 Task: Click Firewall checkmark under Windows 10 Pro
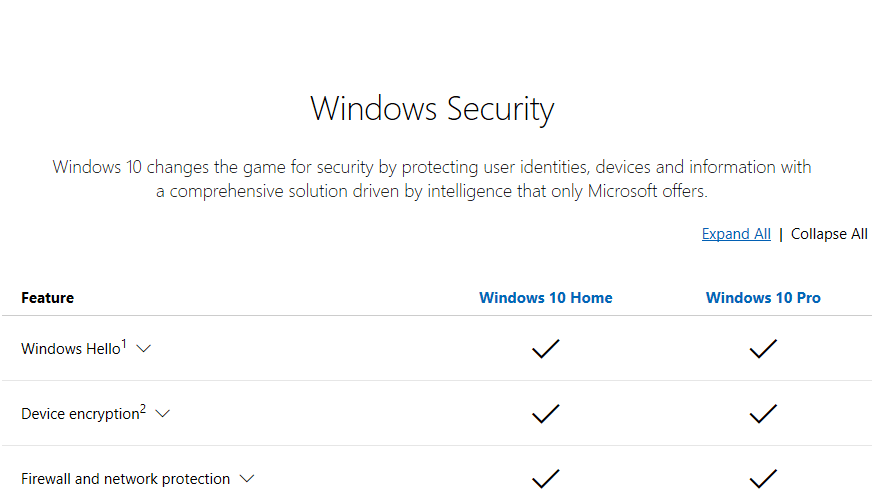click(763, 479)
